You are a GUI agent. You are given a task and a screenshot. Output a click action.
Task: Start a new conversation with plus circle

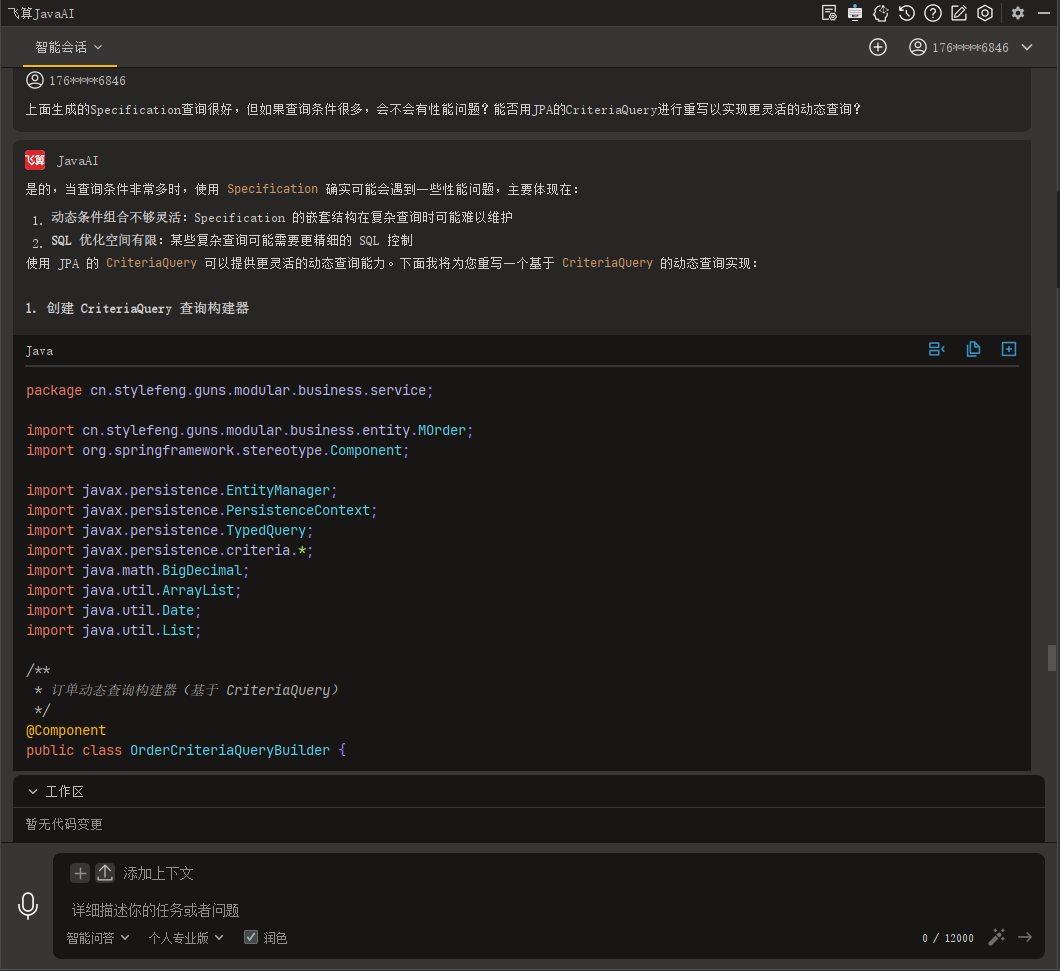coord(877,47)
